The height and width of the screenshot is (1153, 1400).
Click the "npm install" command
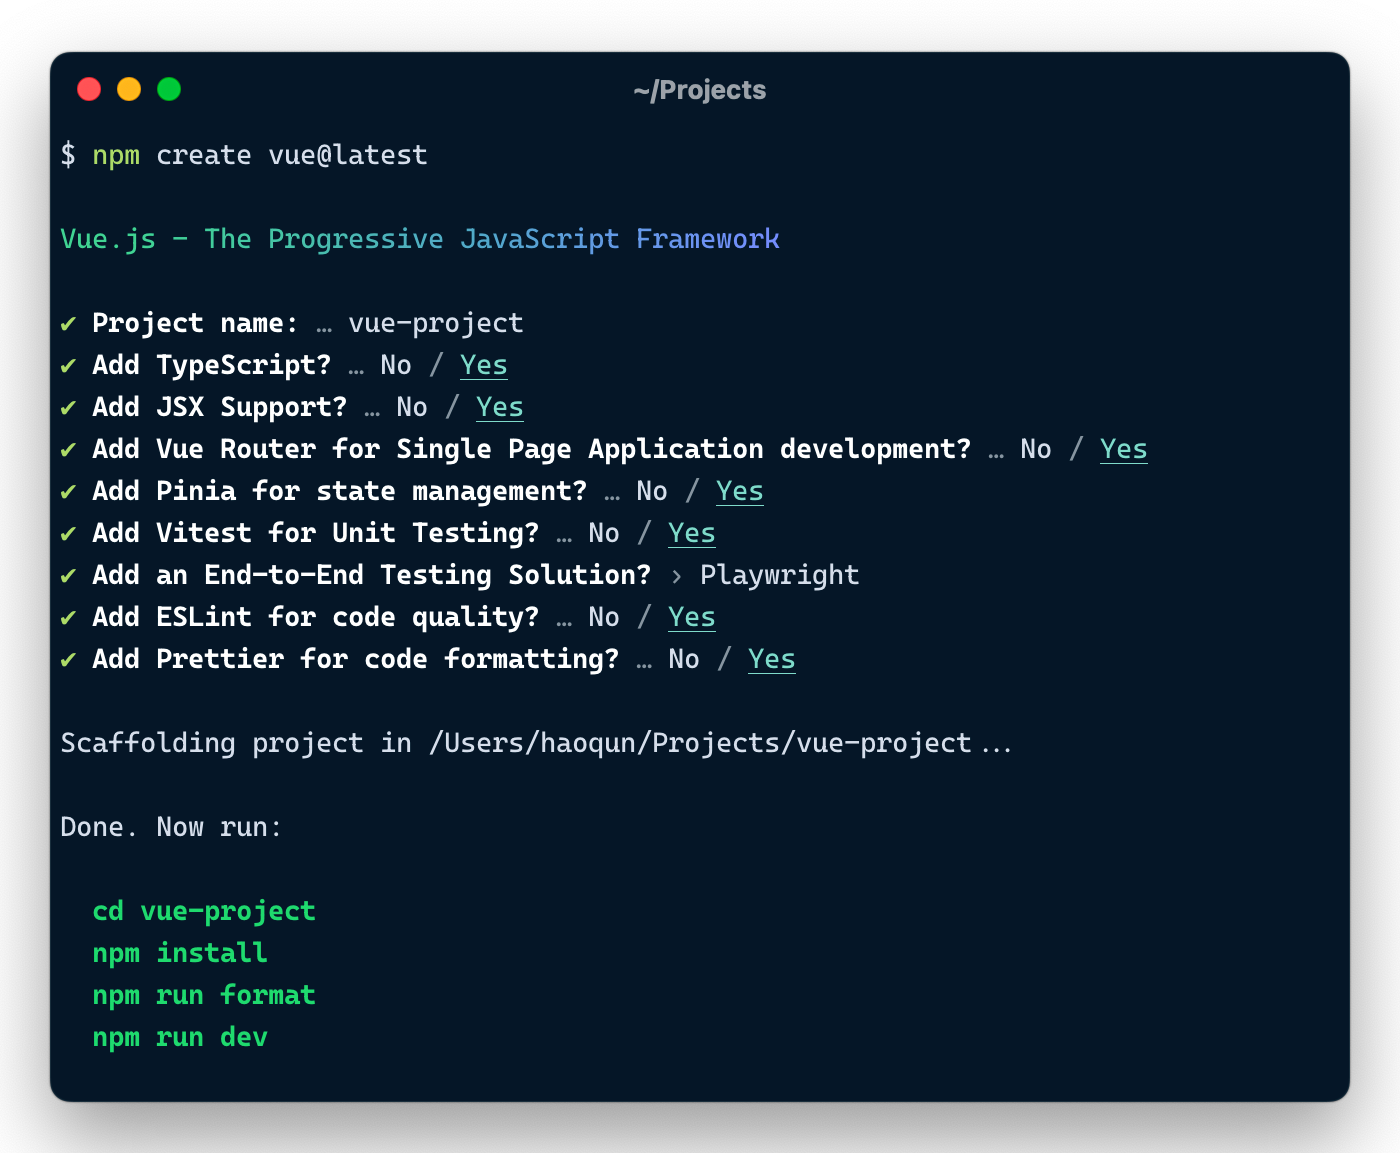tap(179, 953)
